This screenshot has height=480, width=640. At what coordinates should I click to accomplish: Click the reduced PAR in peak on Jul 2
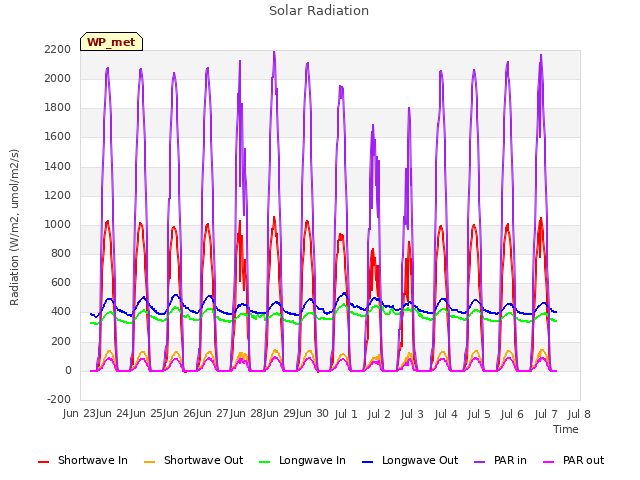(373, 127)
